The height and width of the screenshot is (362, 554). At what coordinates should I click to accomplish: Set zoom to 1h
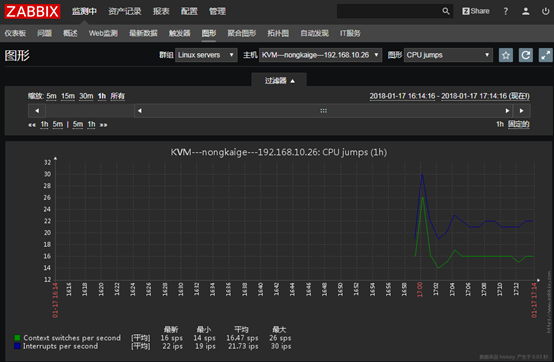pyautogui.click(x=102, y=96)
